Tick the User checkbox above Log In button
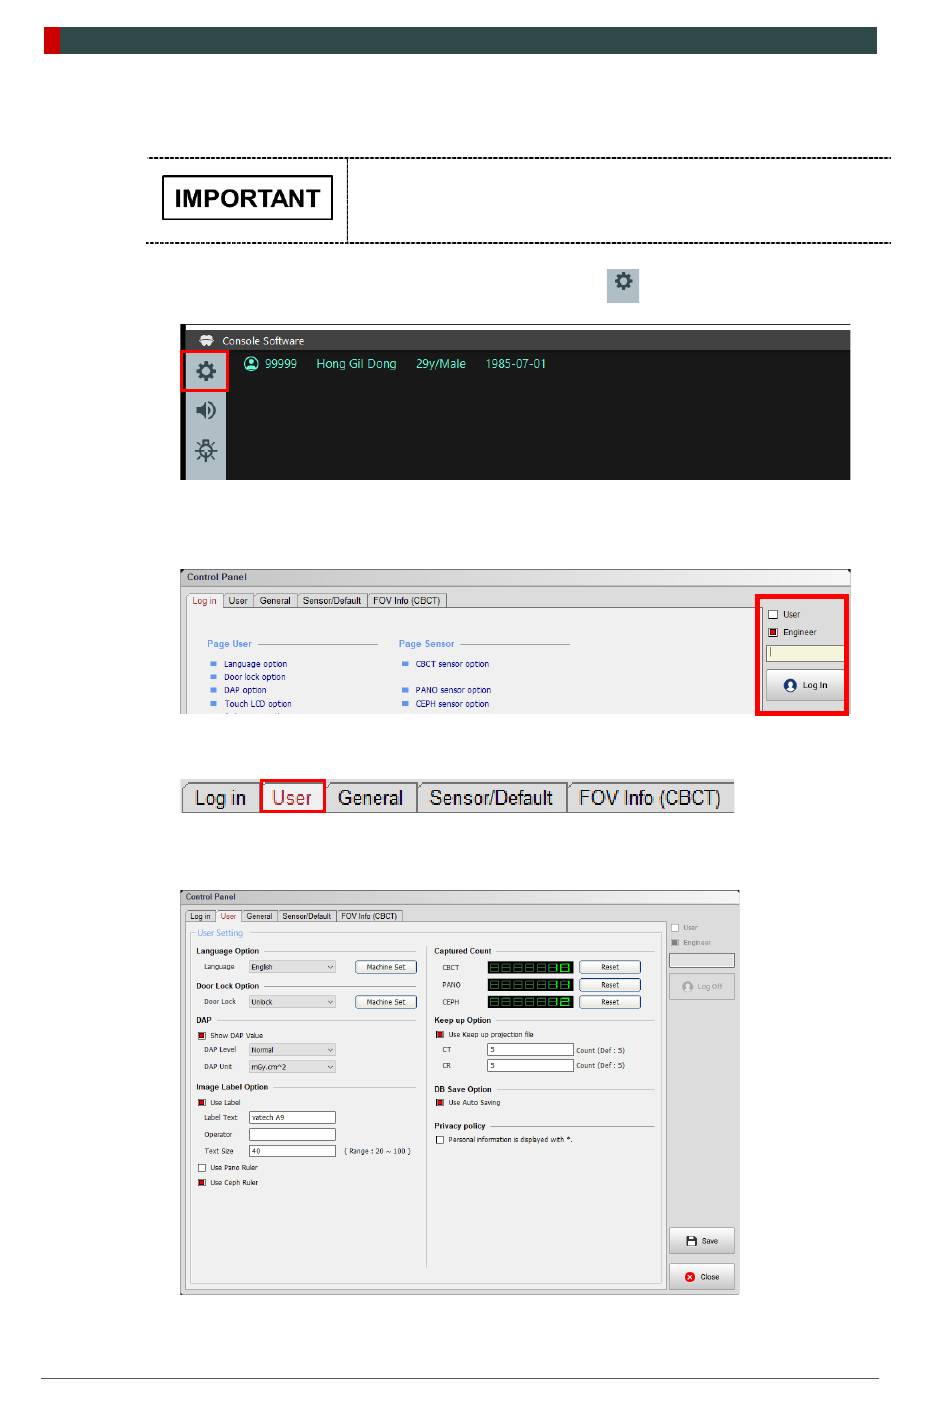Viewport: 950px width, 1406px height. pos(773,615)
